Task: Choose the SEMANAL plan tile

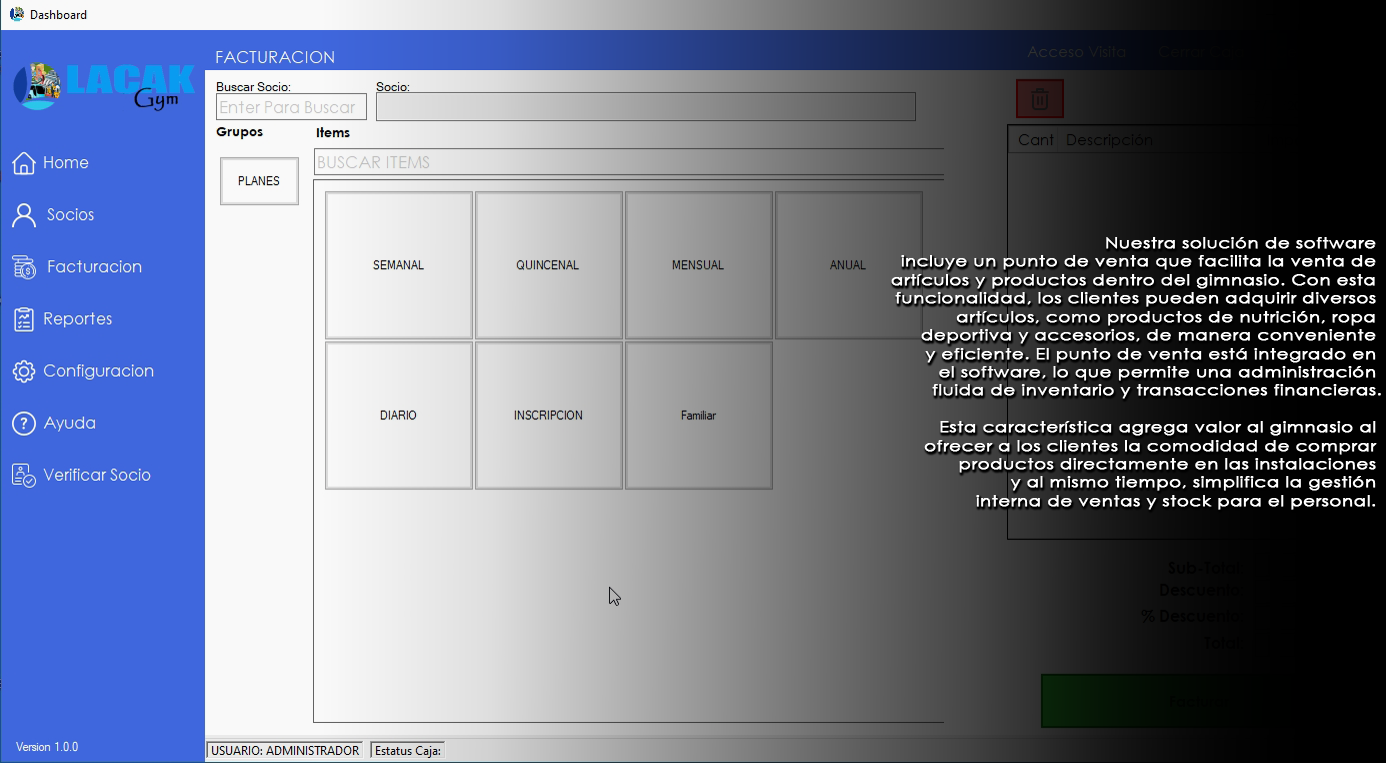Action: (x=399, y=265)
